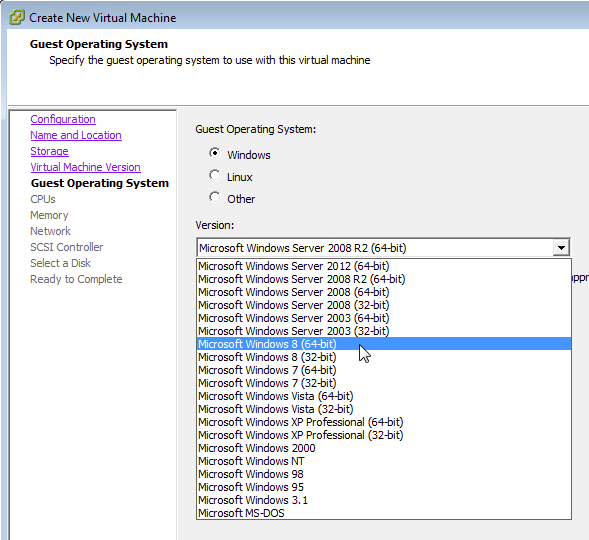Image resolution: width=589 pixels, height=540 pixels.
Task: Select Microsoft Windows 8 (64-bit)
Action: [384, 344]
